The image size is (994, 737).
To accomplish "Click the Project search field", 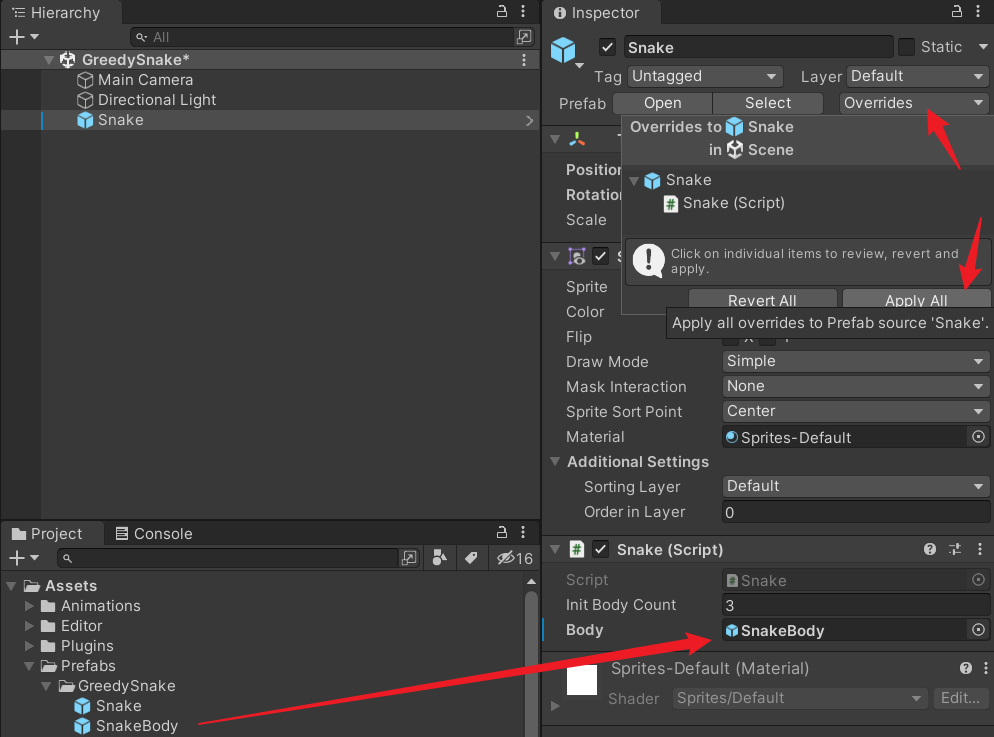I will point(228,558).
